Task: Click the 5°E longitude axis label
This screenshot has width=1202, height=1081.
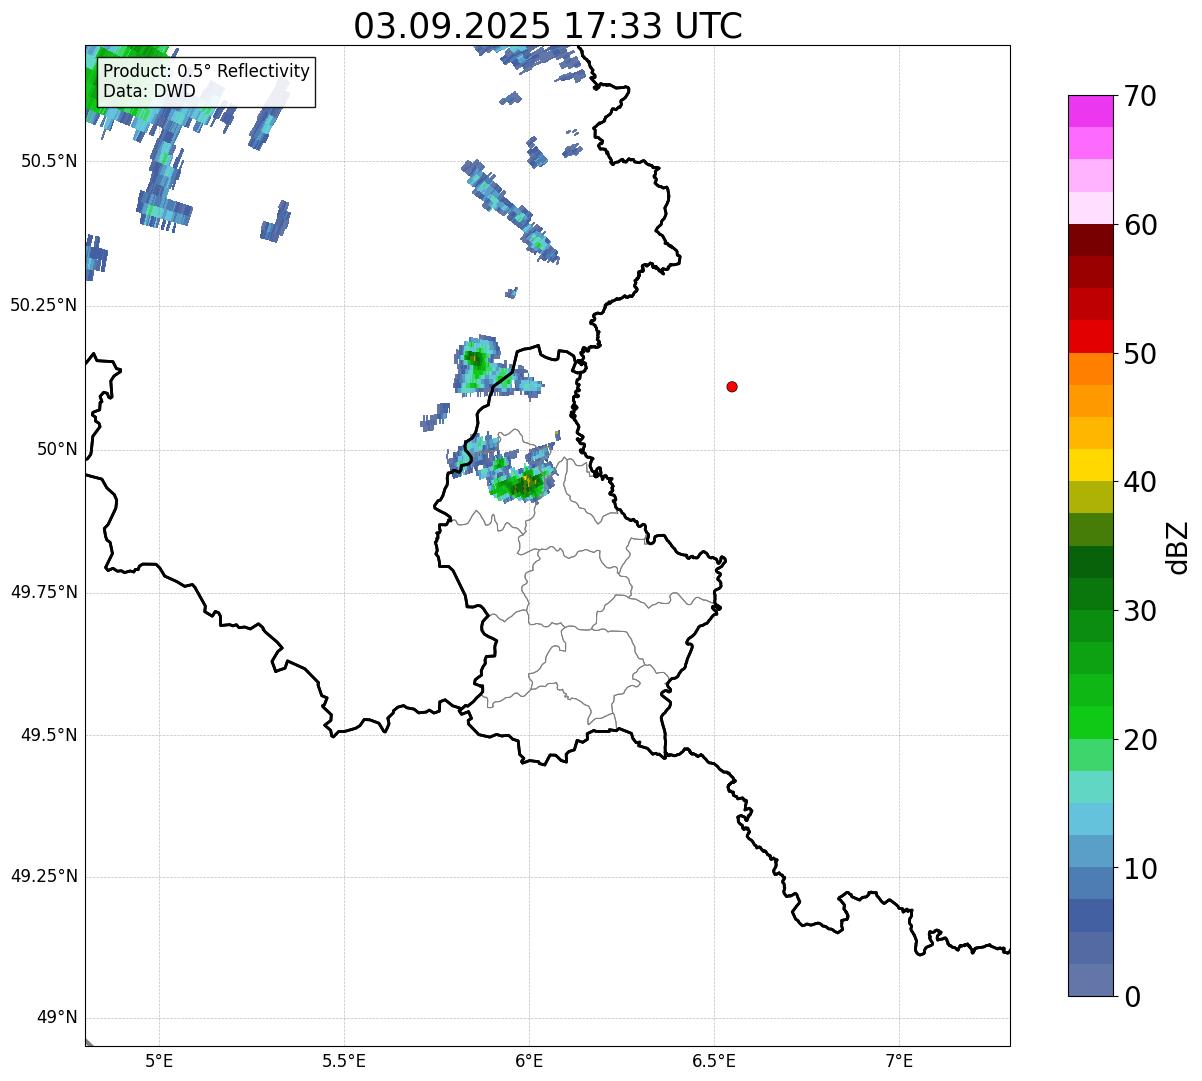Action: tap(159, 1061)
